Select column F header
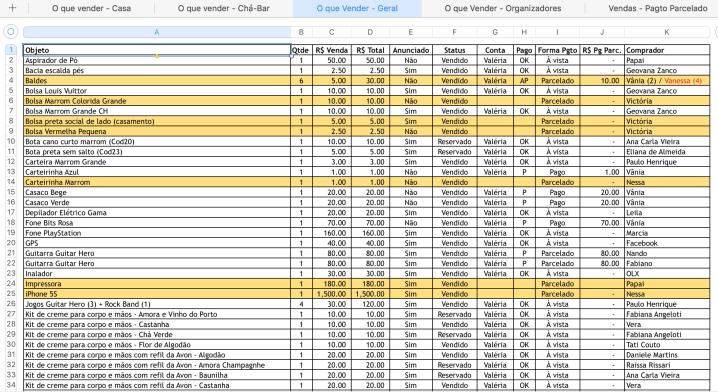 coord(454,32)
